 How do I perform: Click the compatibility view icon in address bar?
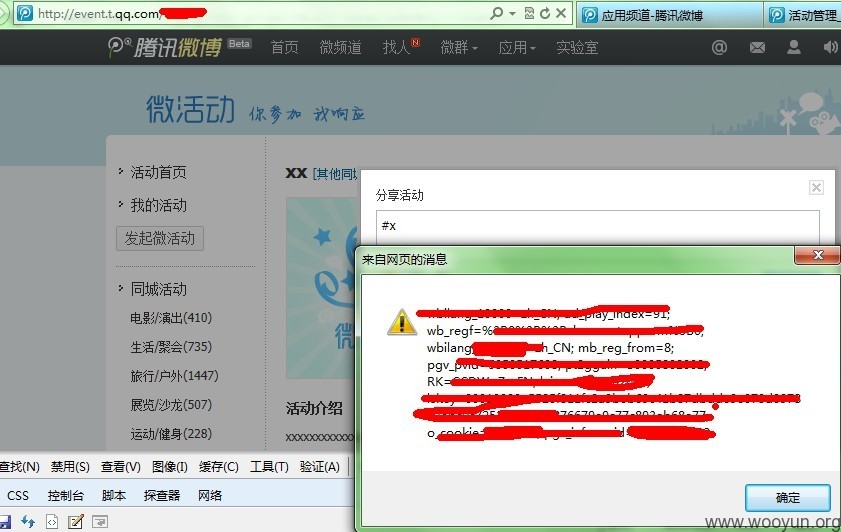pyautogui.click(x=529, y=13)
